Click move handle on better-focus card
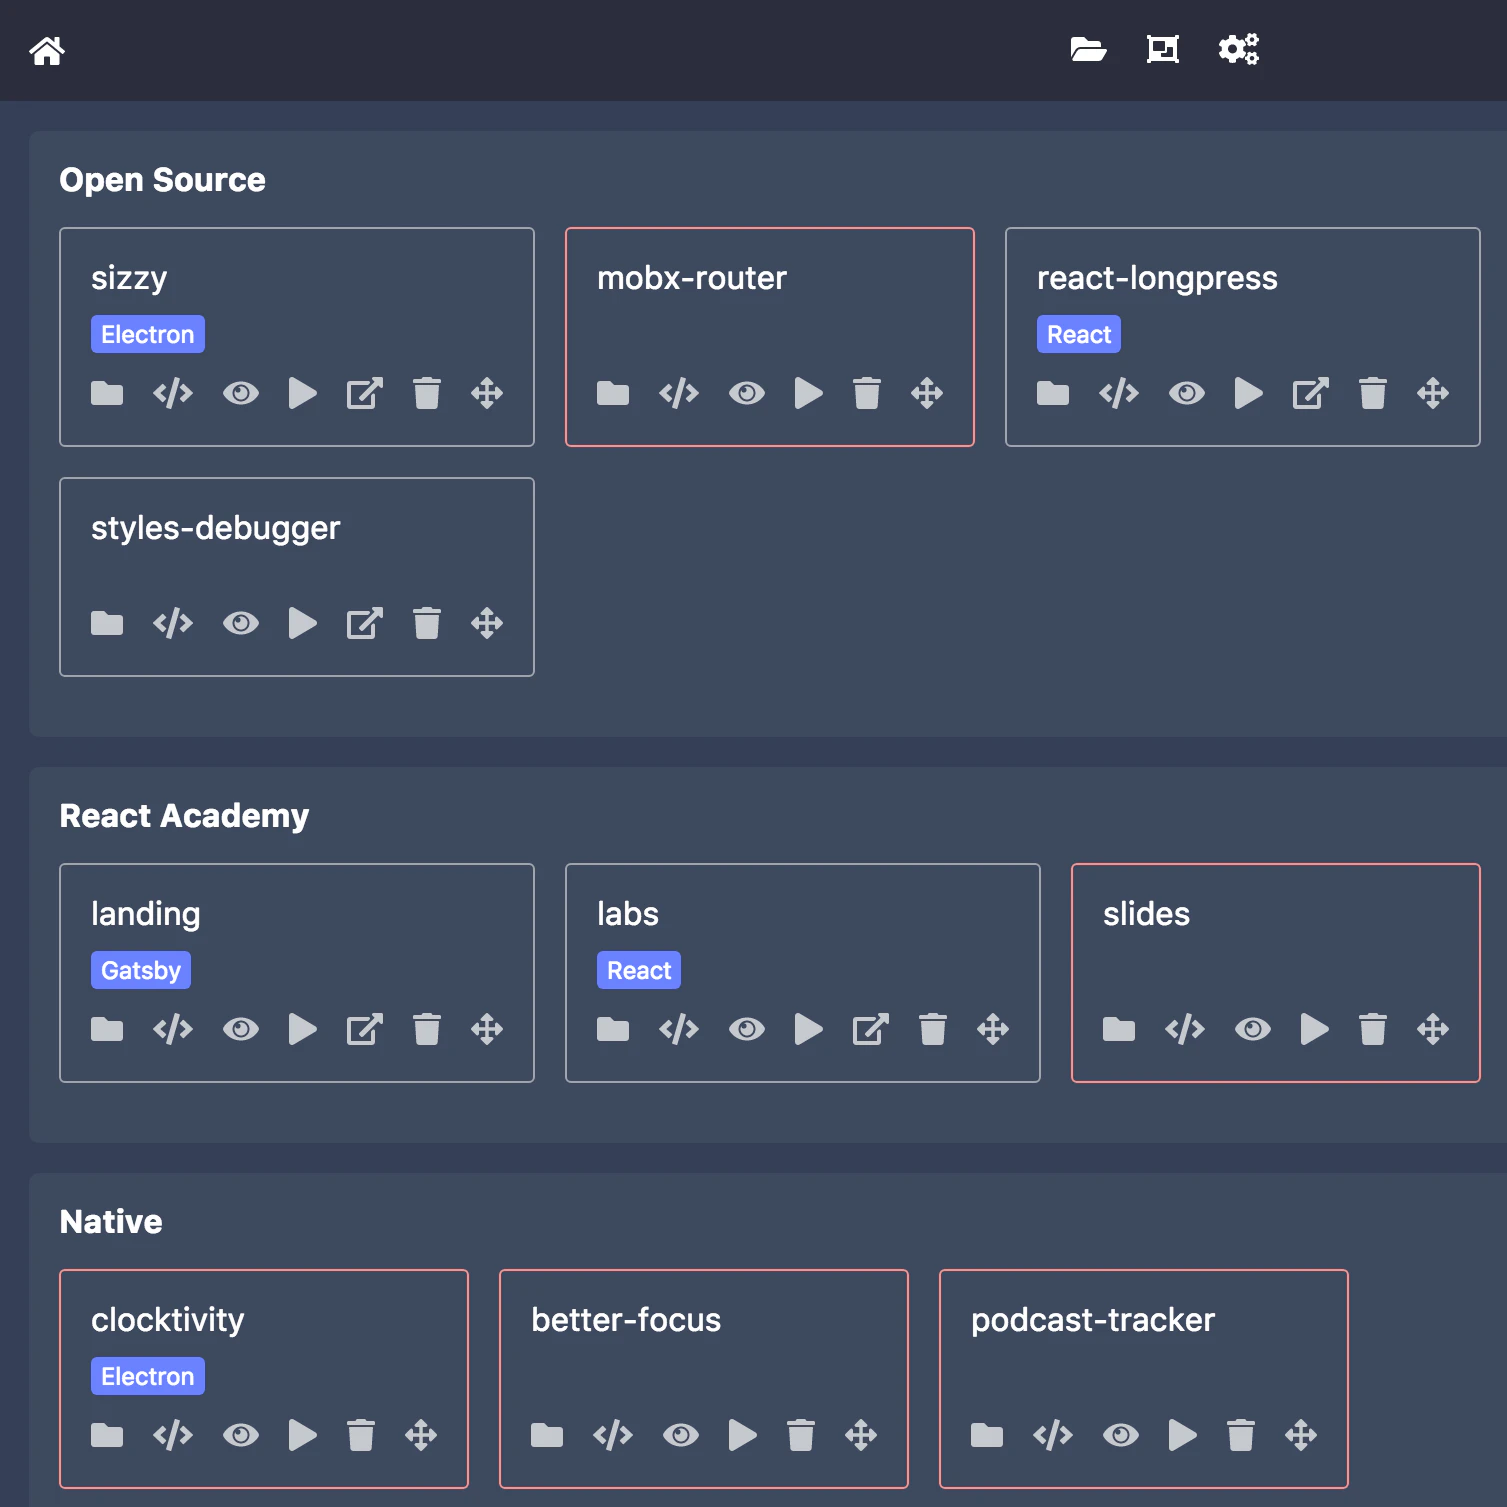Screen dimensions: 1507x1507 pyautogui.click(x=861, y=1435)
